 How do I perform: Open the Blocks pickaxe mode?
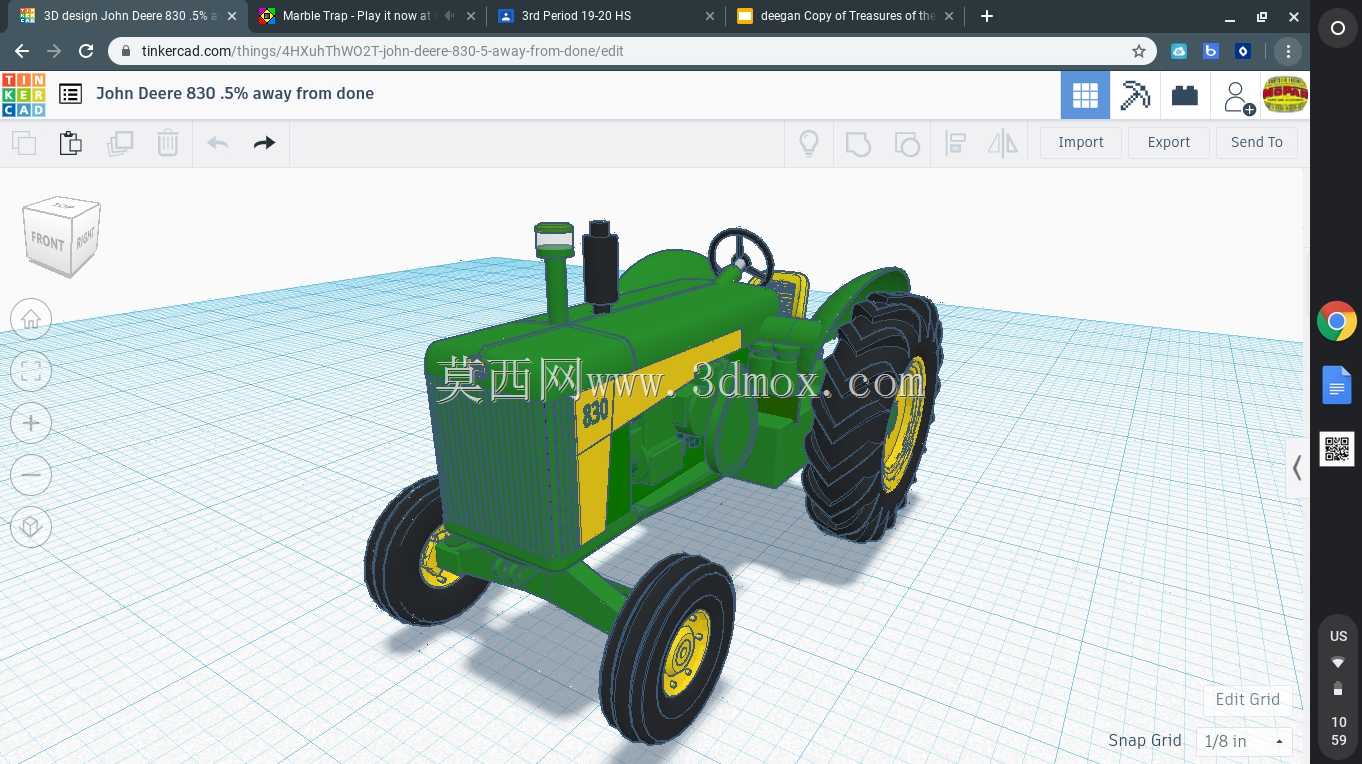1135,95
